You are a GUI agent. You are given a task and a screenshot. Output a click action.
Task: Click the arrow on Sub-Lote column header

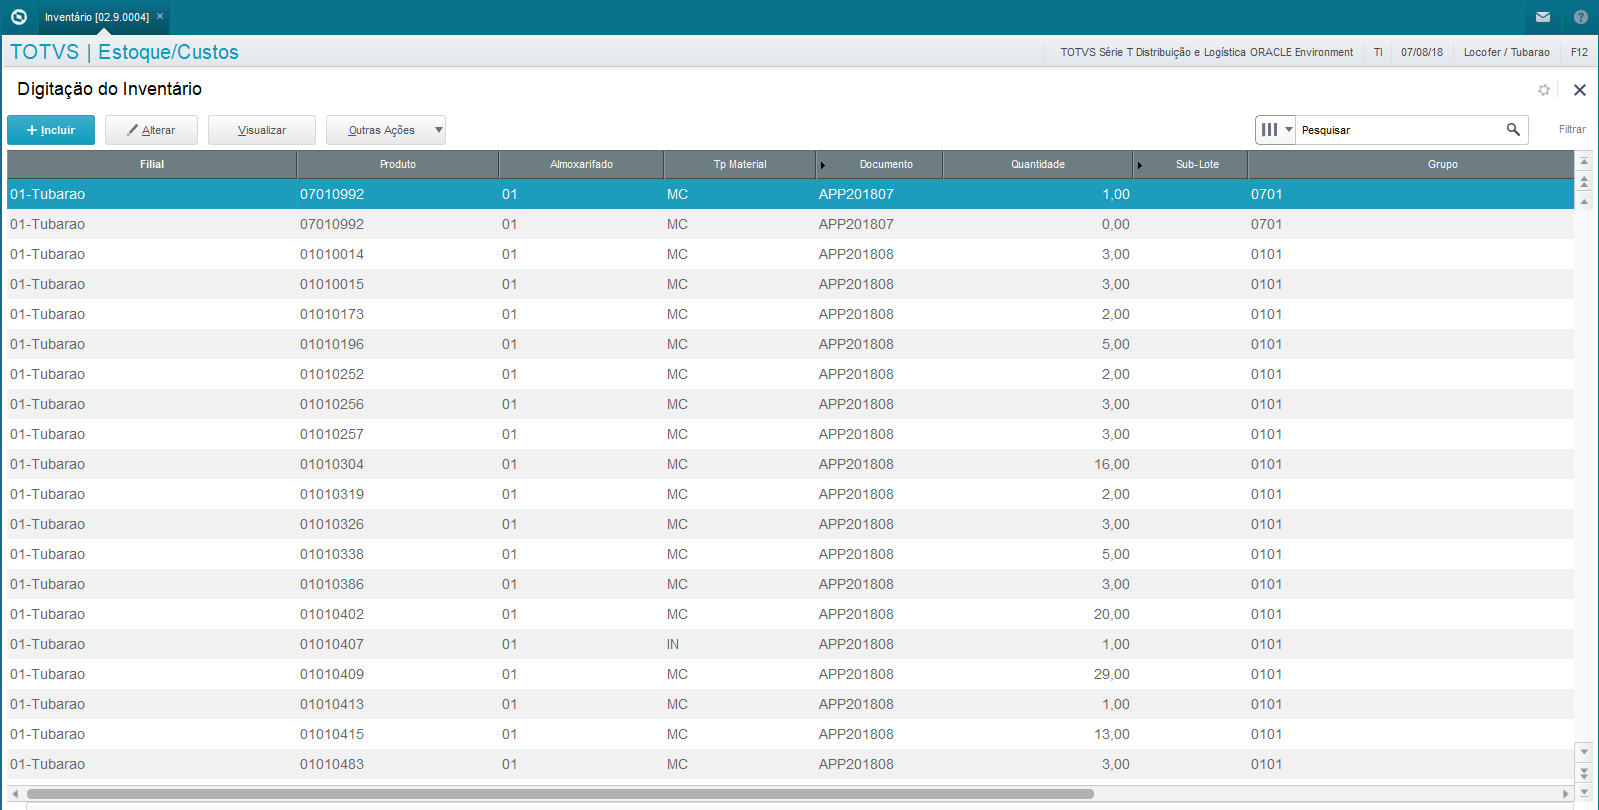(1139, 165)
